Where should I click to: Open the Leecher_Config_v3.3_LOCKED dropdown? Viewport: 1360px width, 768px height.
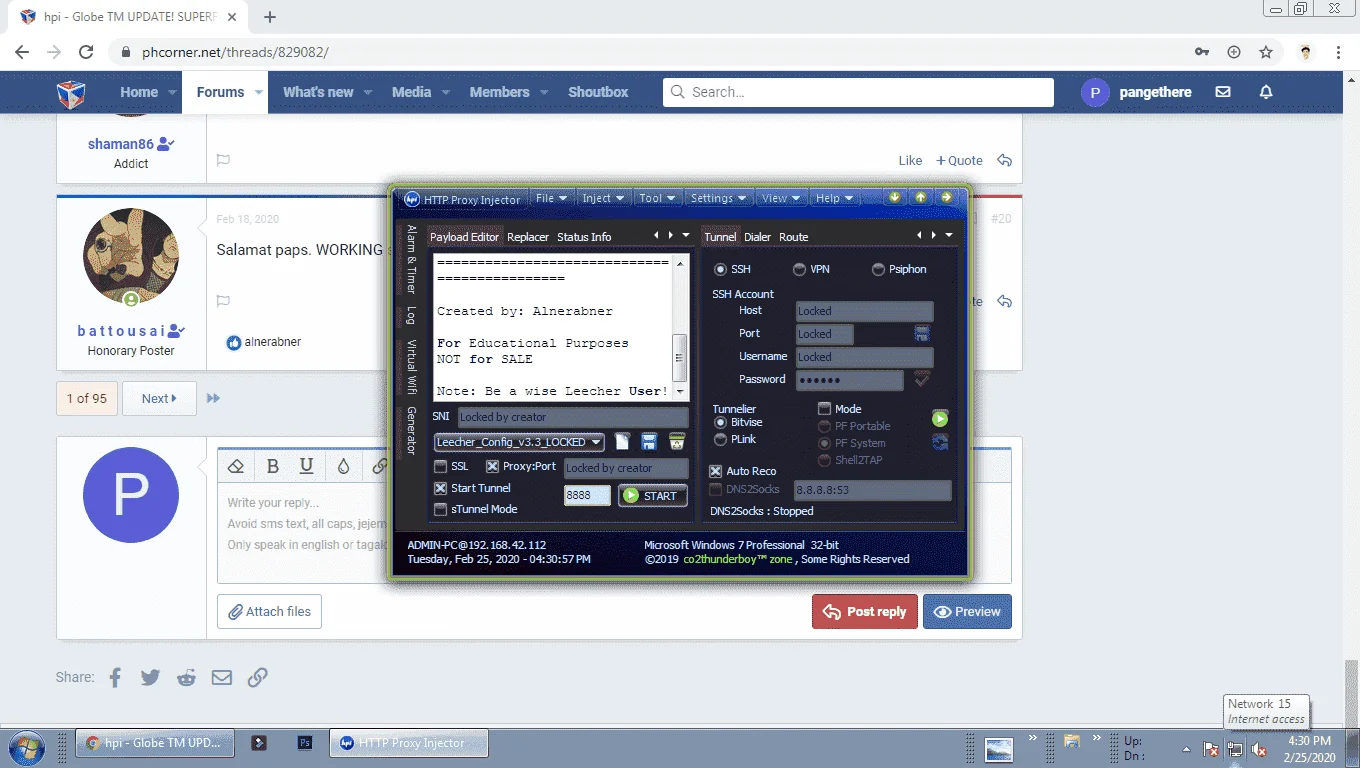click(519, 442)
